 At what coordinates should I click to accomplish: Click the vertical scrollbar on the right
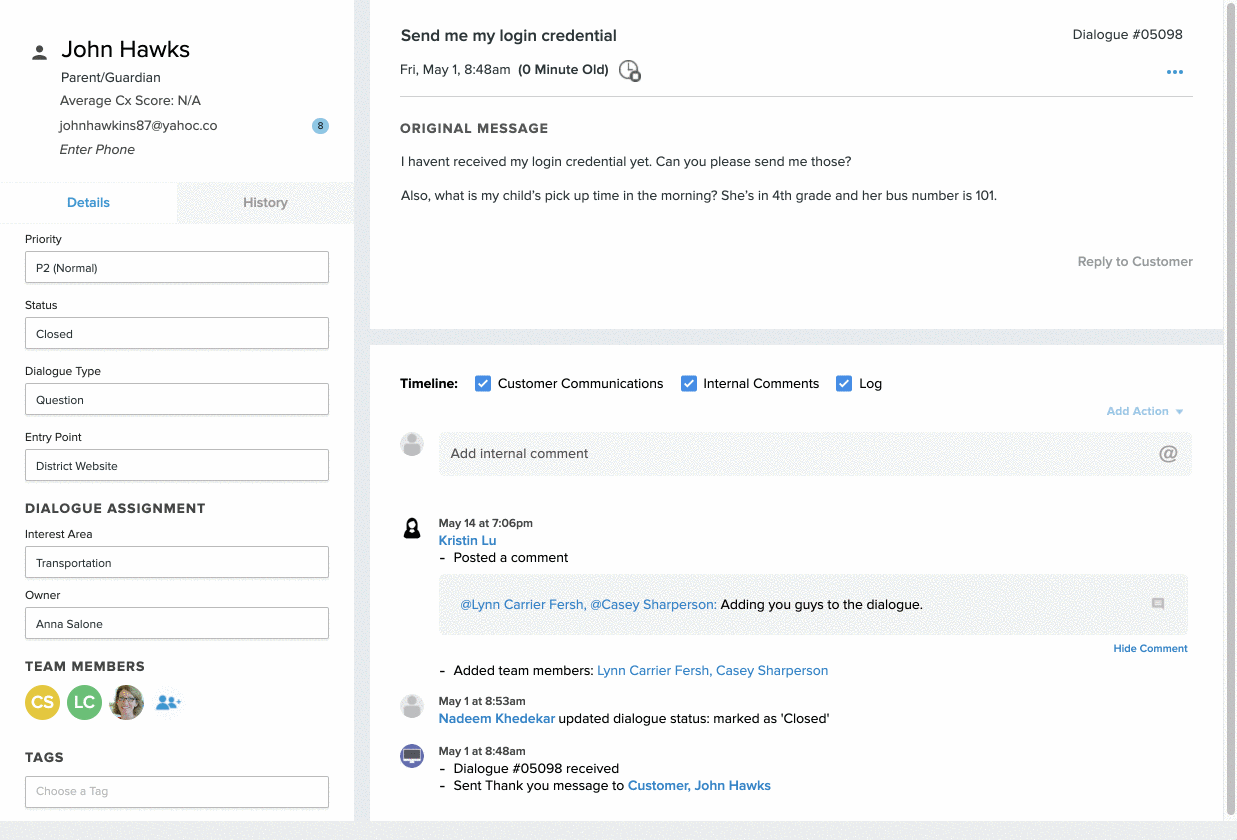(1230, 400)
